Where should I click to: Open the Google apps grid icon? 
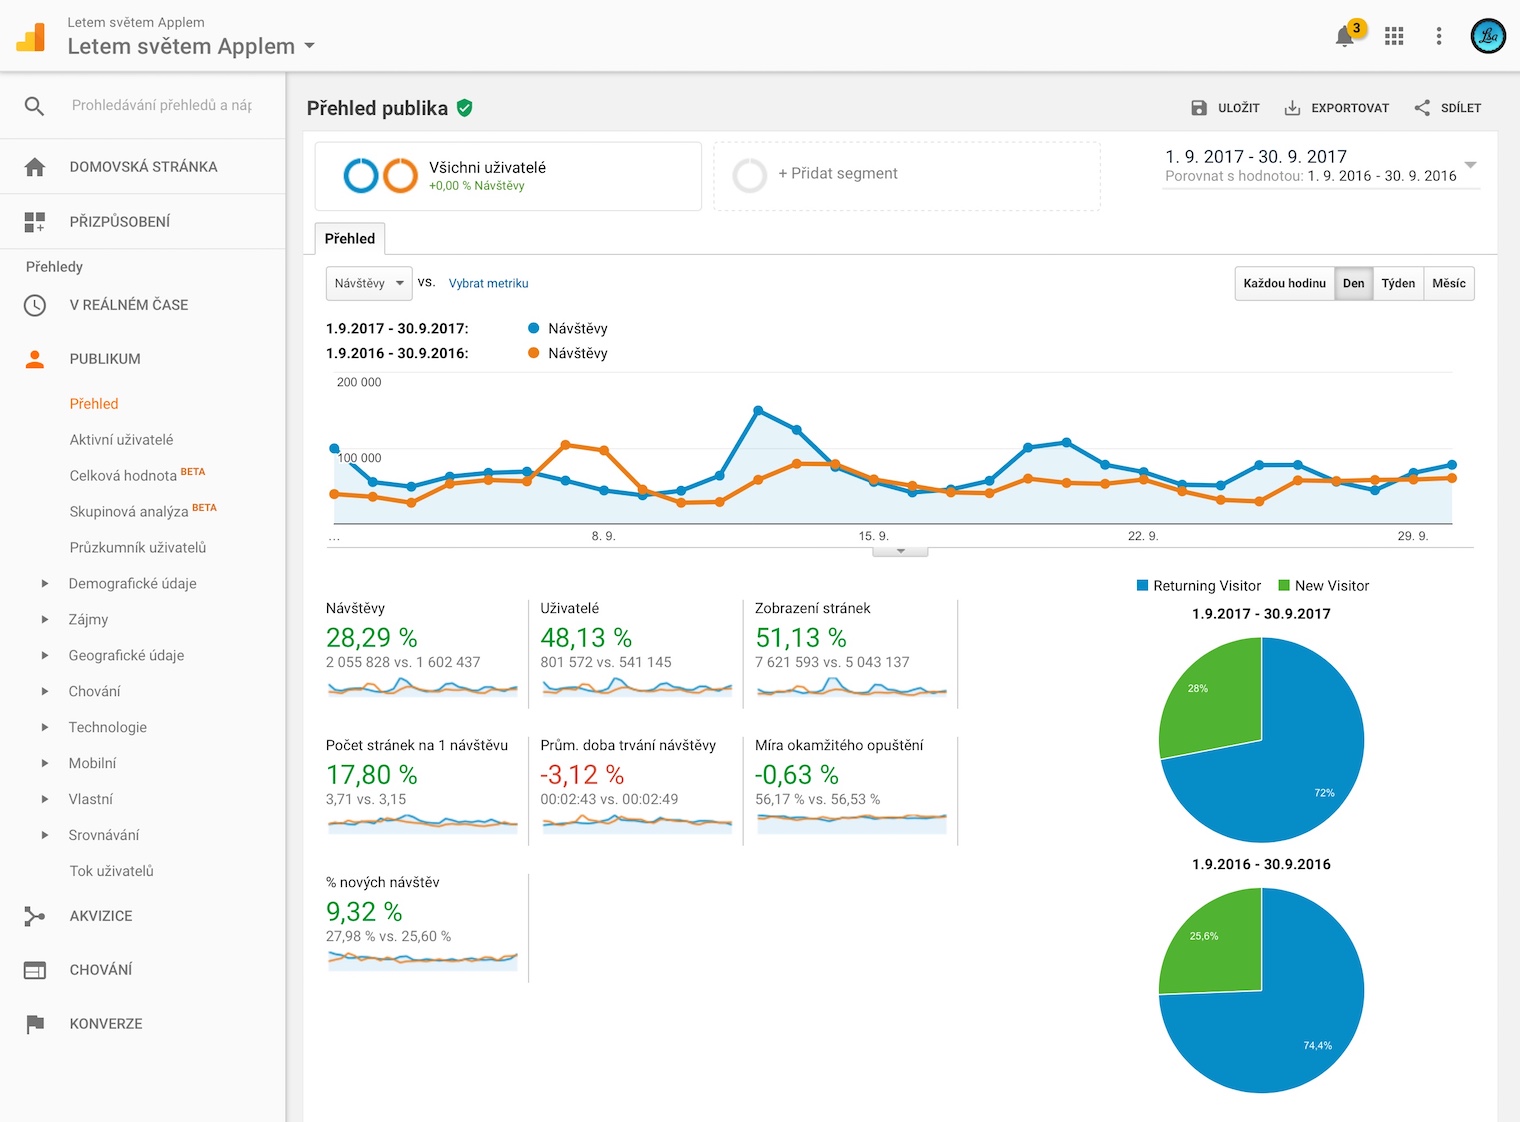pyautogui.click(x=1394, y=36)
